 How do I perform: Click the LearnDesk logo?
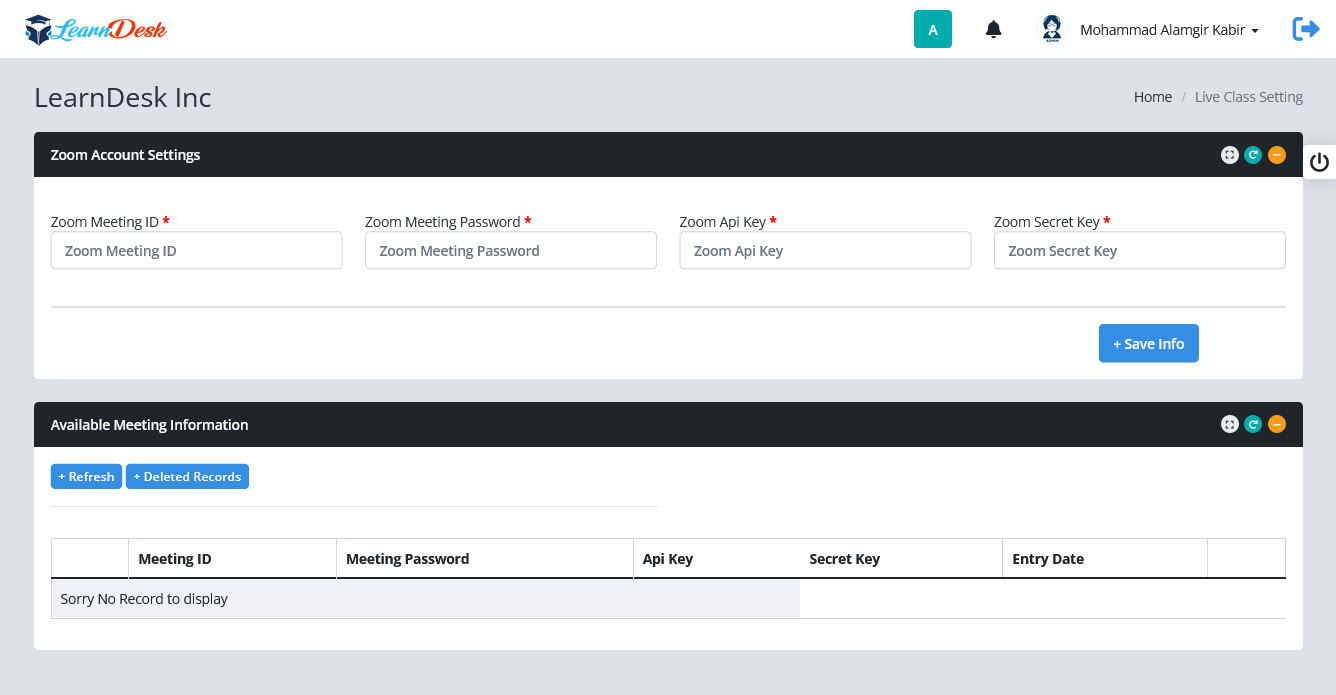pyautogui.click(x=96, y=30)
